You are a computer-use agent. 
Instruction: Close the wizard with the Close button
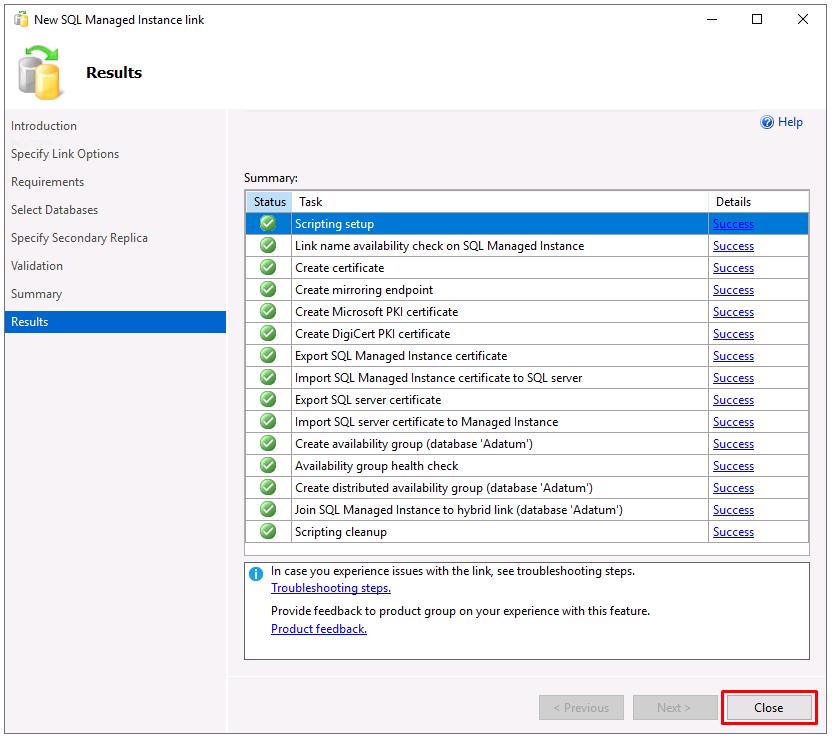(769, 708)
